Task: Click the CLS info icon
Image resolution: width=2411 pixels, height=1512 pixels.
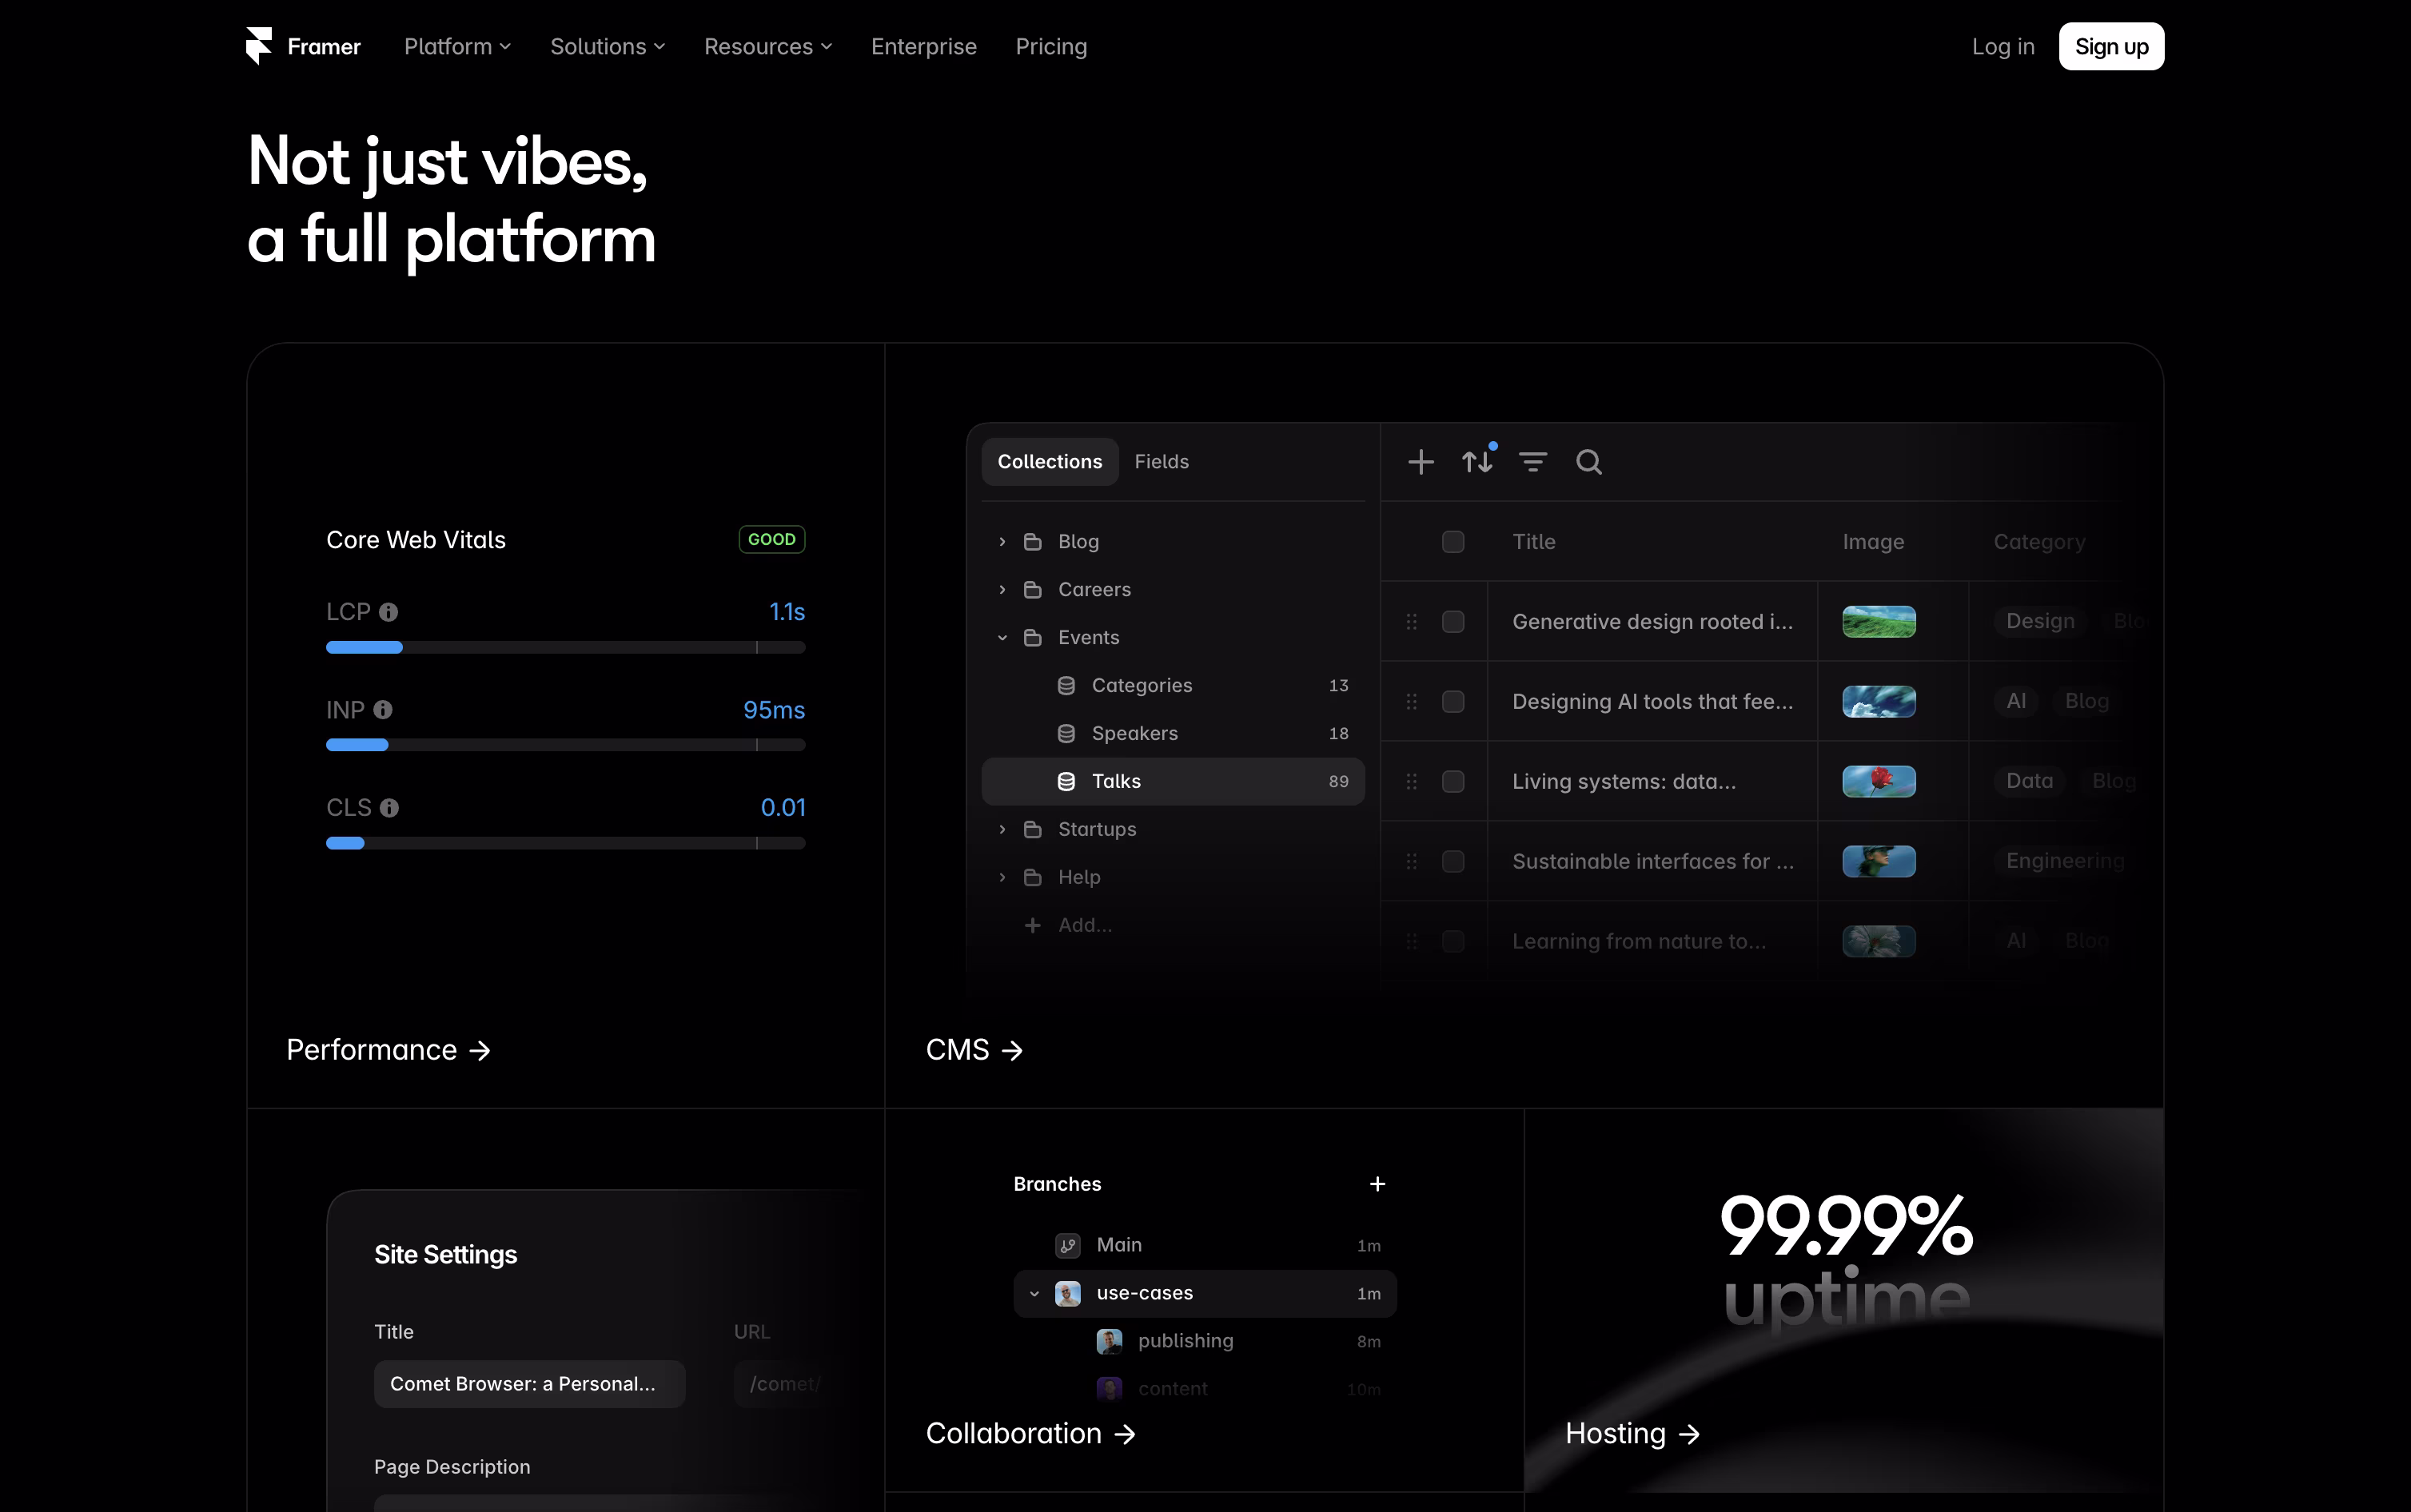Action: click(x=390, y=808)
